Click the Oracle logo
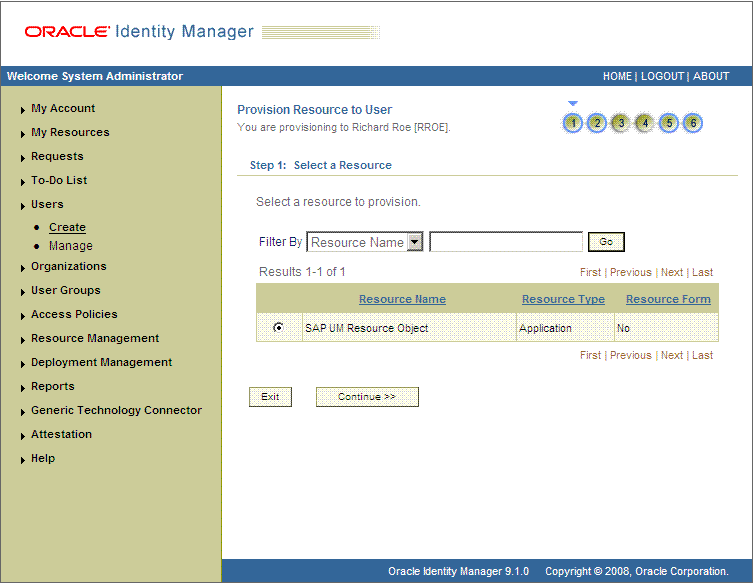 pyautogui.click(x=67, y=32)
